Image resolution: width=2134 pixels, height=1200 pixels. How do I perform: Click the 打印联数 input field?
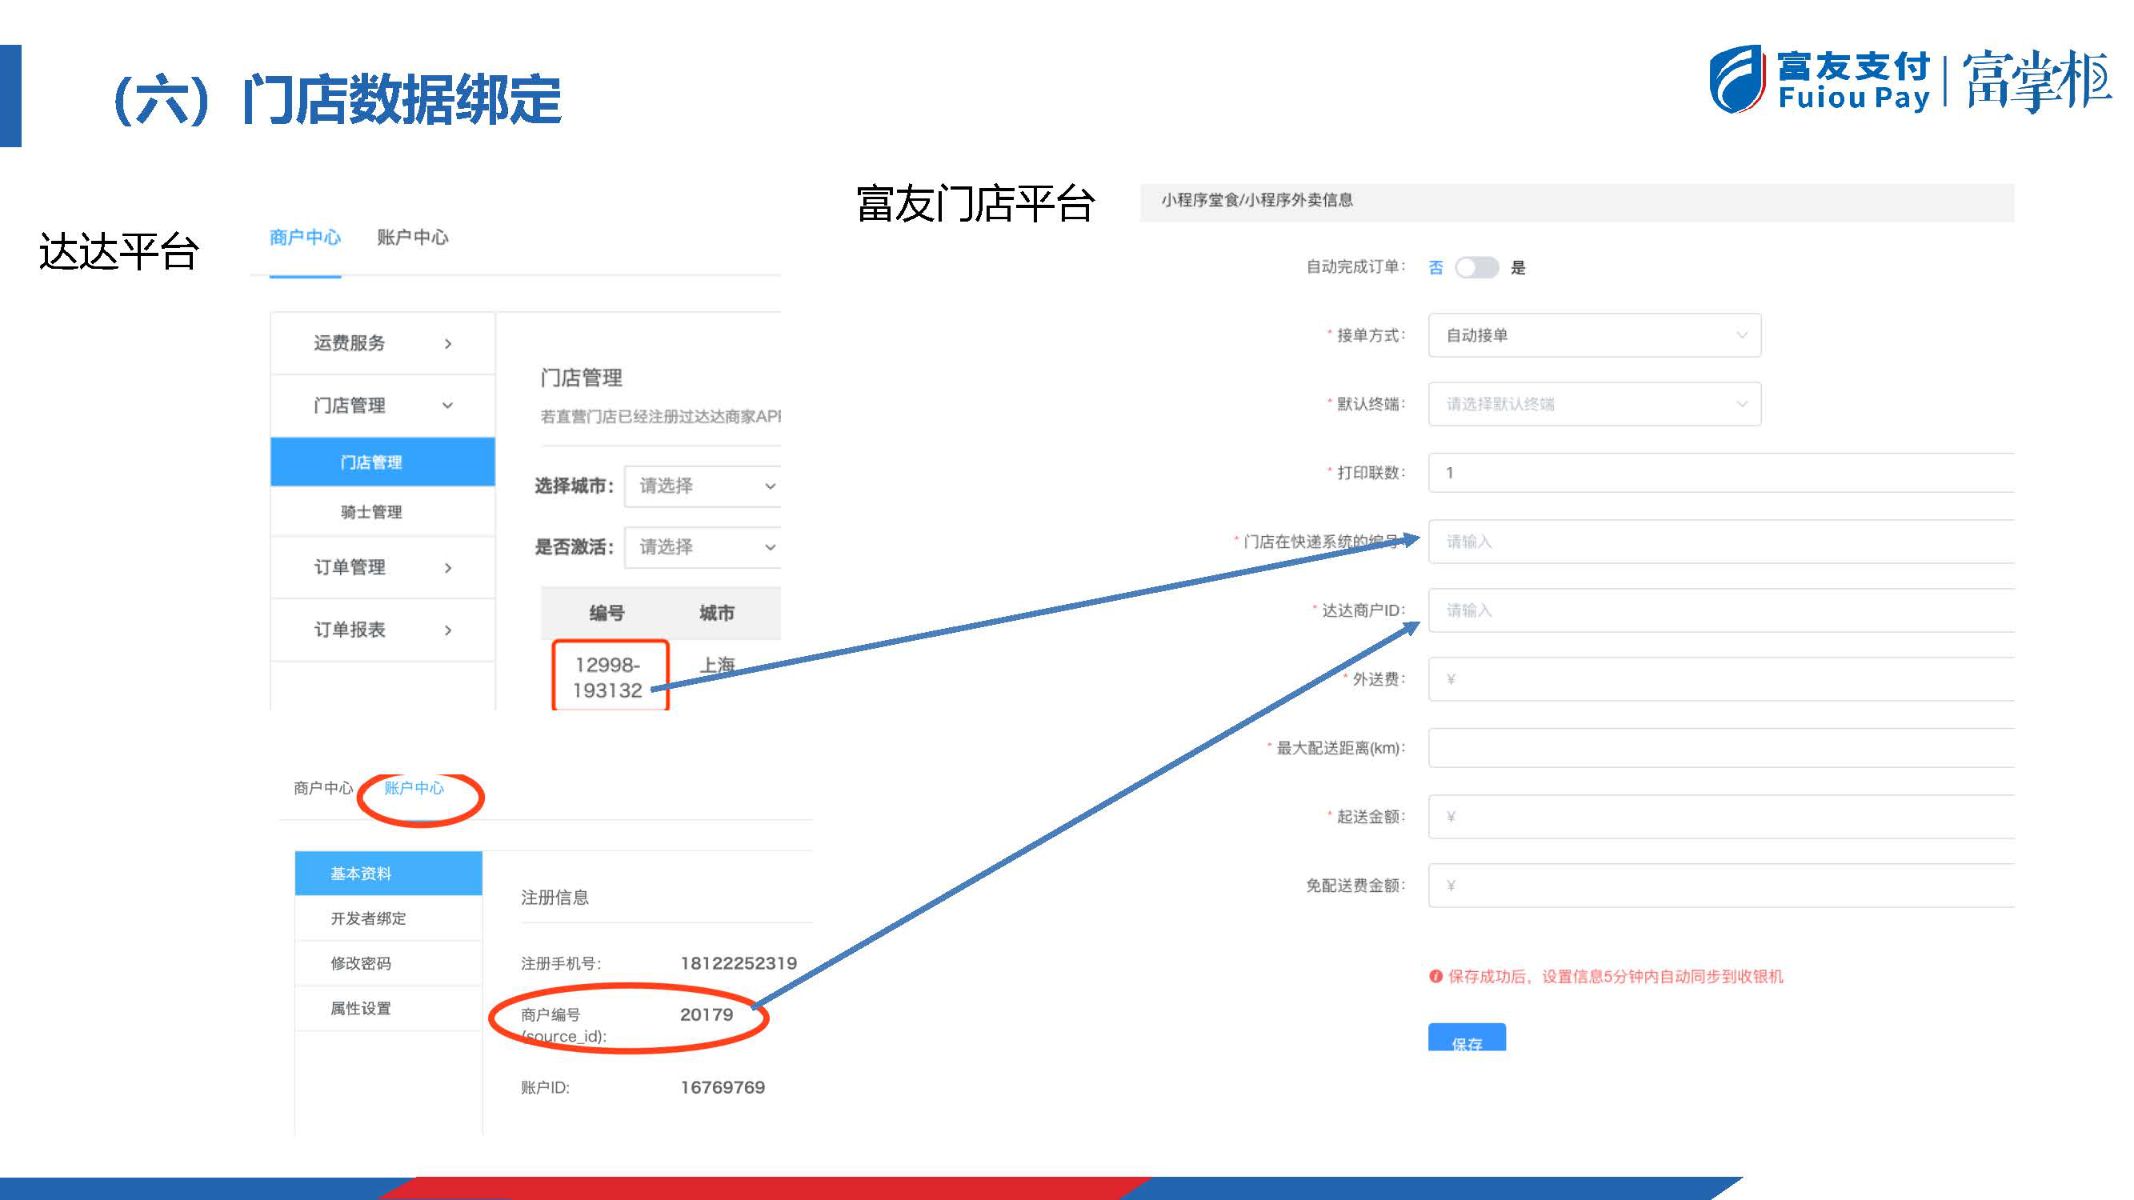(x=1721, y=472)
